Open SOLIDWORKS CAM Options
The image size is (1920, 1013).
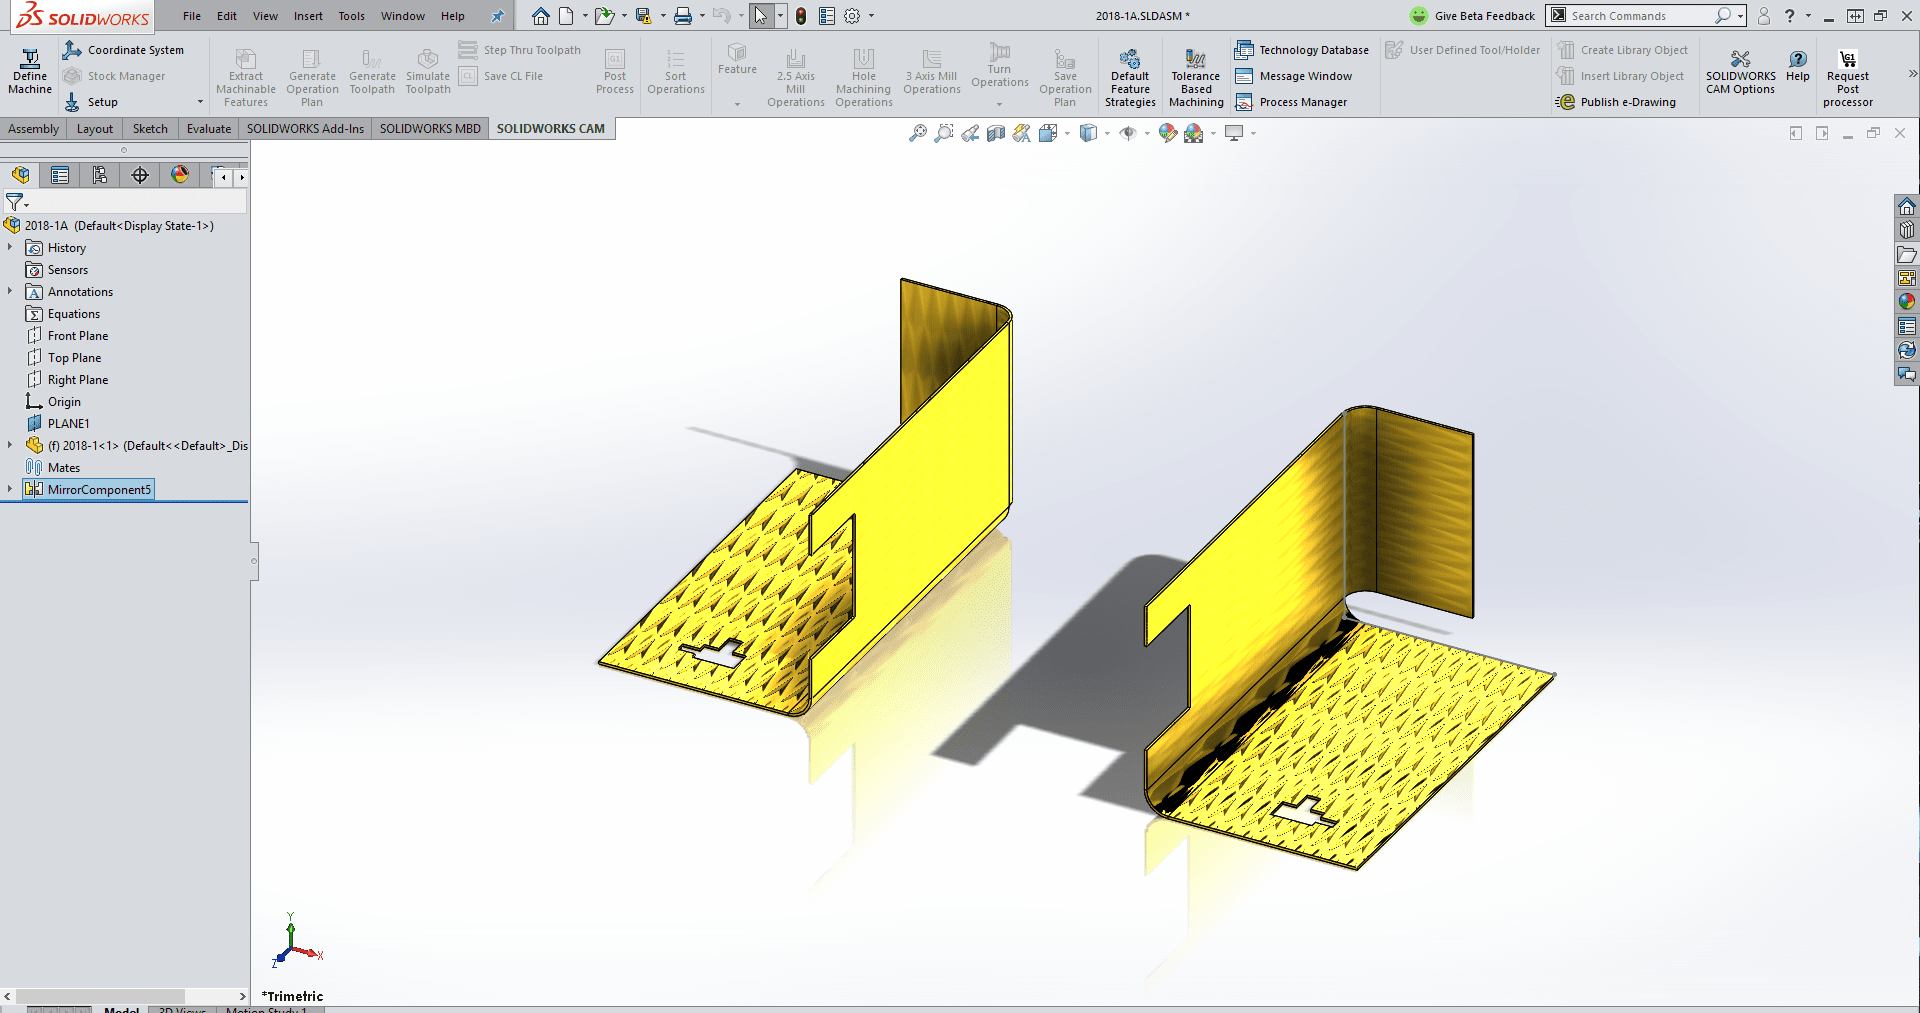pyautogui.click(x=1740, y=73)
